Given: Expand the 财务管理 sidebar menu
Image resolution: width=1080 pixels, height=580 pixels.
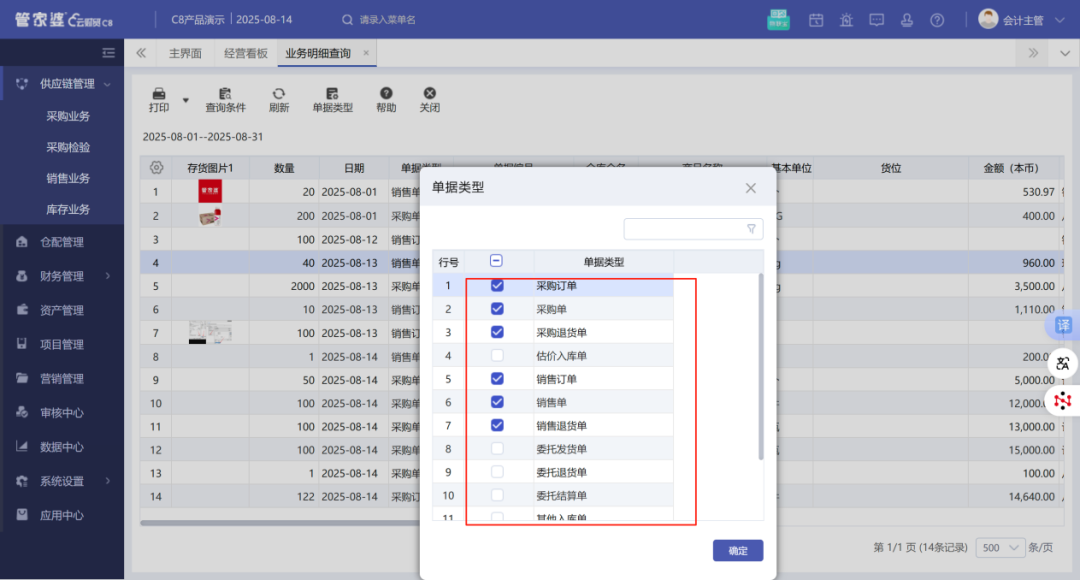Looking at the screenshot, I should pos(63,276).
